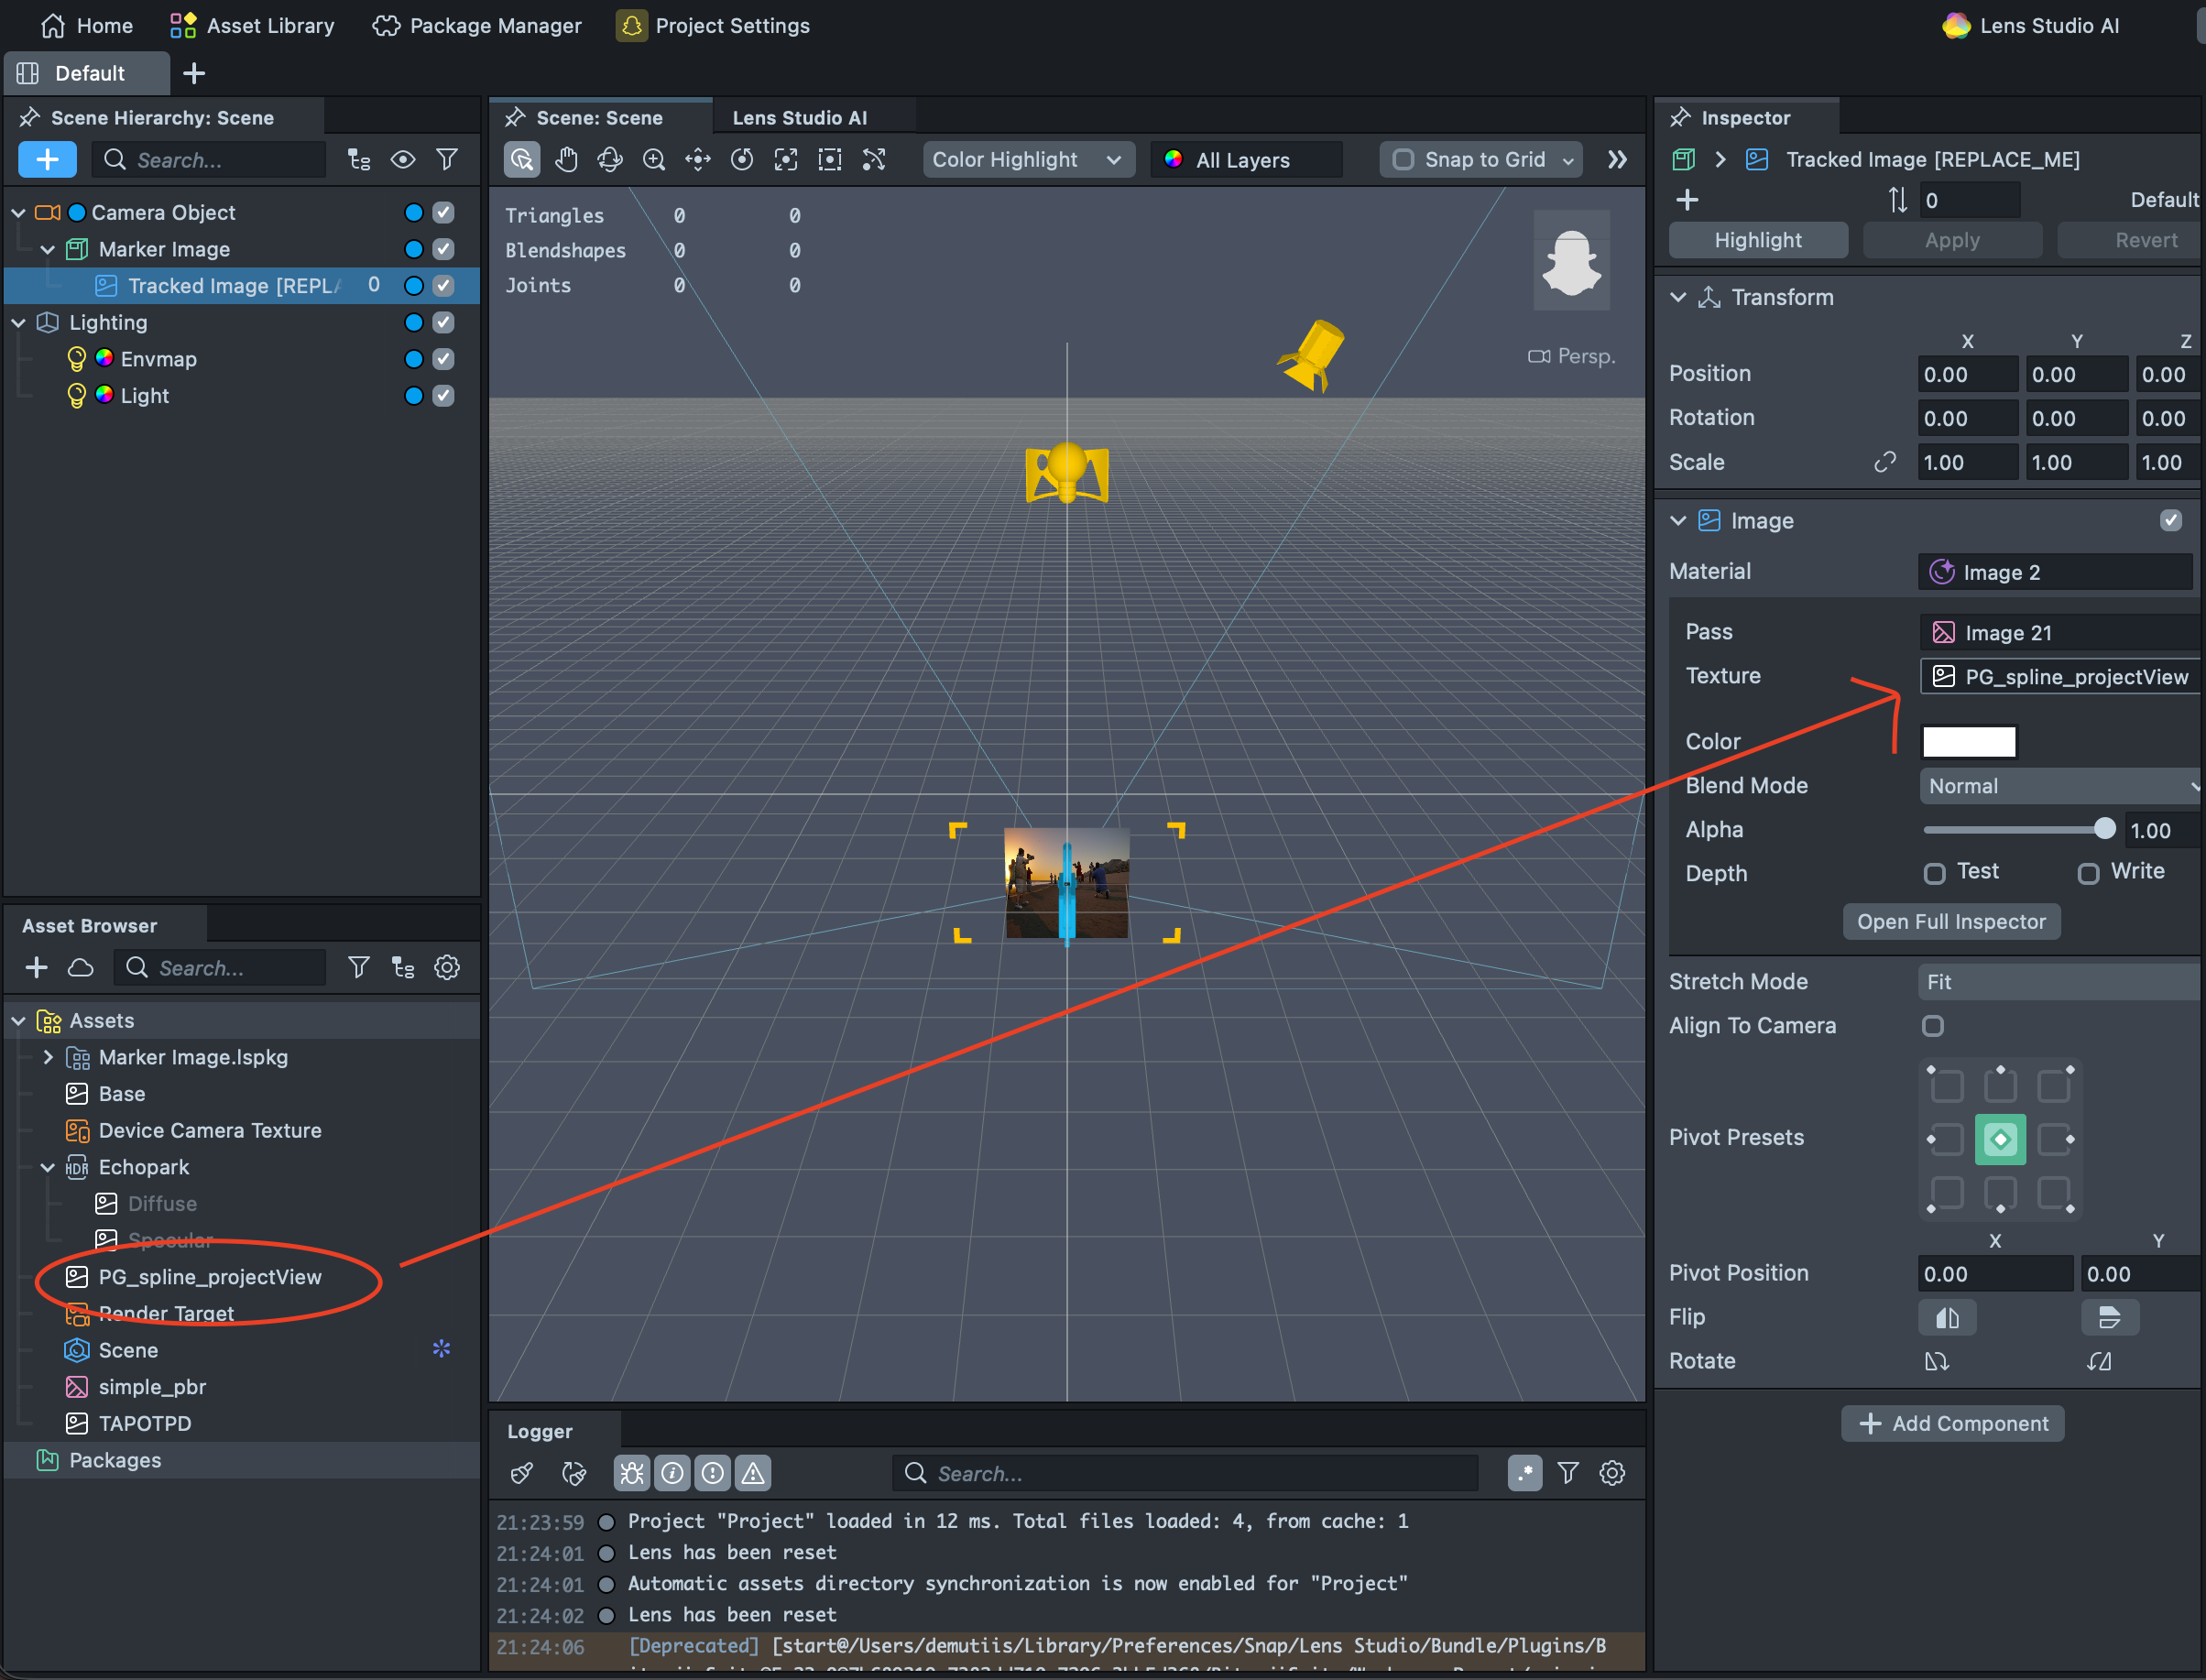Select the center Pivot Preset

point(2000,1139)
